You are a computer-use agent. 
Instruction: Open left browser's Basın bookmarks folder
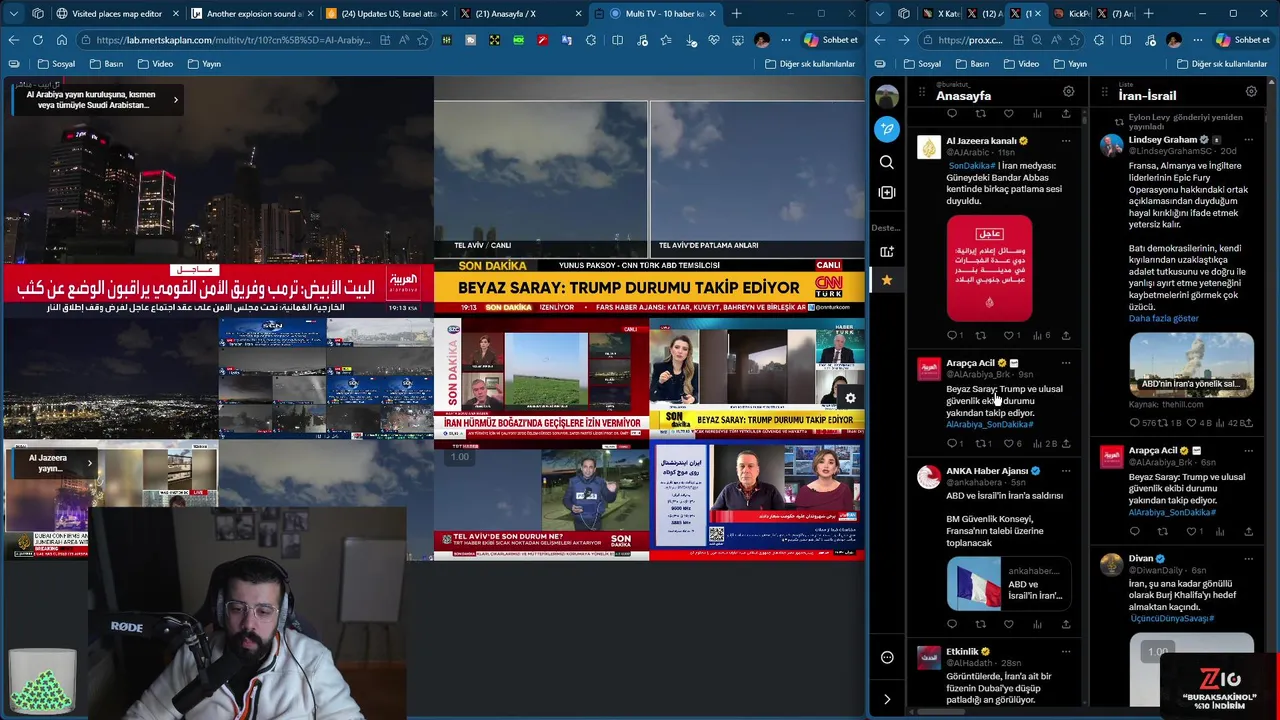106,64
